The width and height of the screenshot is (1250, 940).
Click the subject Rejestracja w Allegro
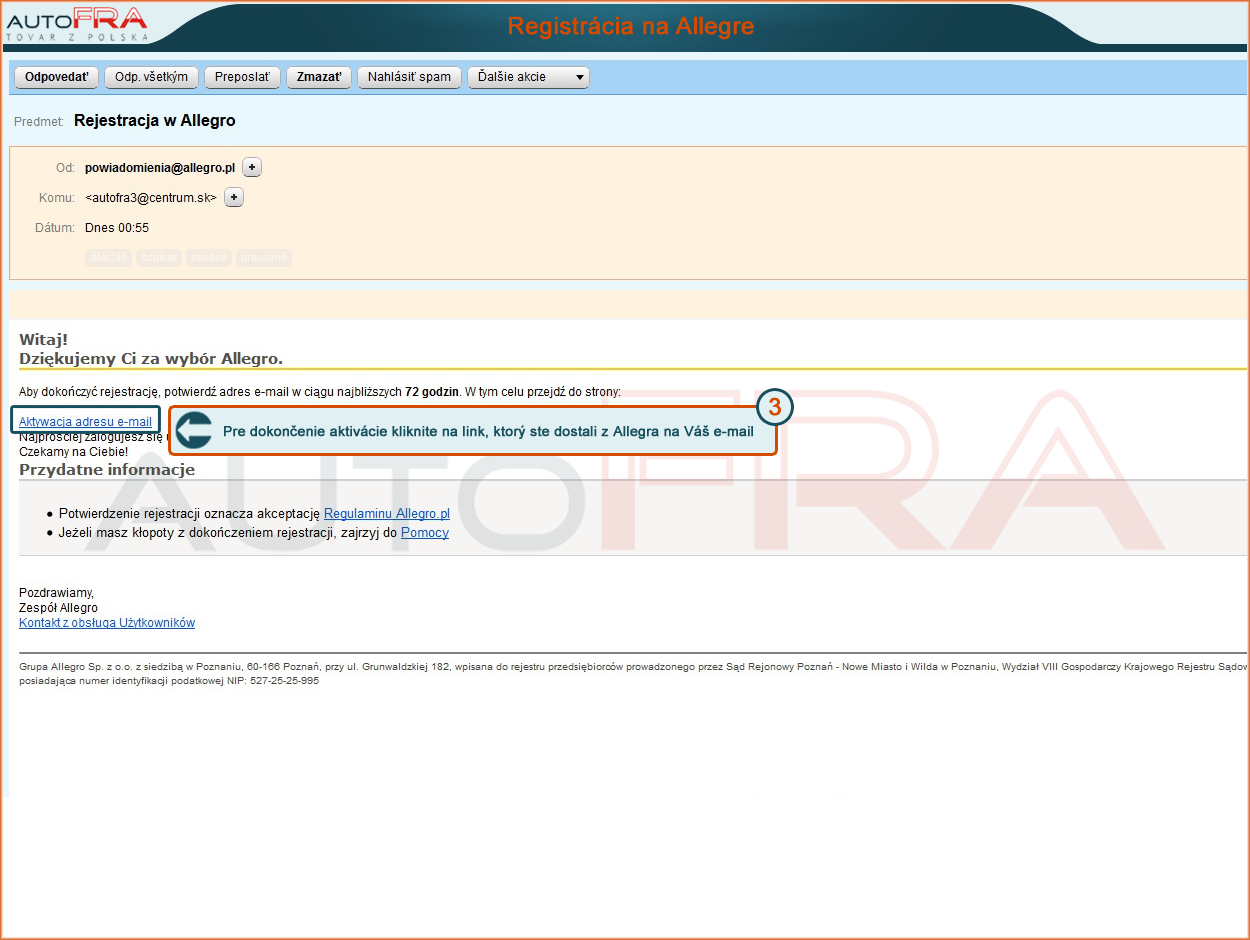point(155,121)
